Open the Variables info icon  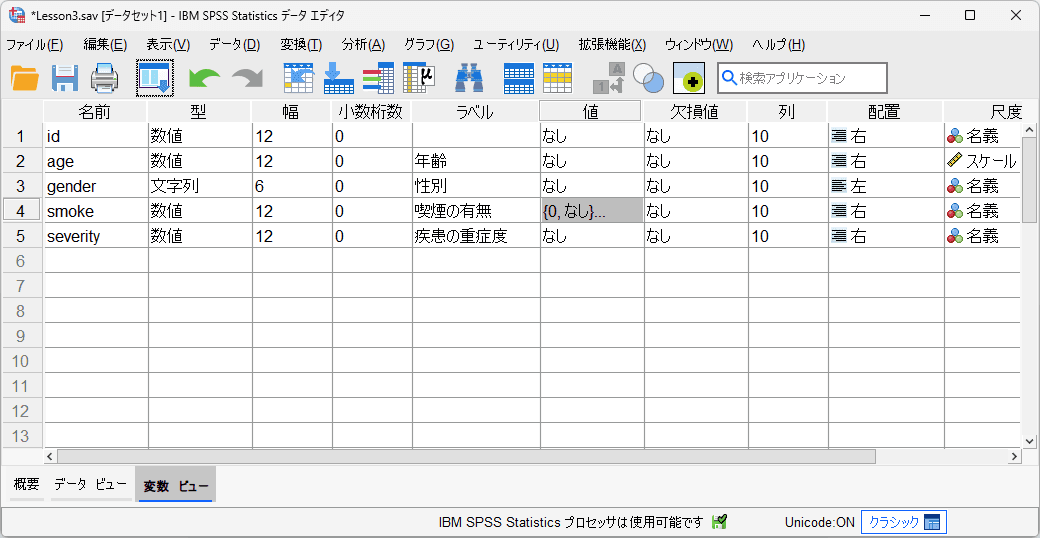point(378,78)
